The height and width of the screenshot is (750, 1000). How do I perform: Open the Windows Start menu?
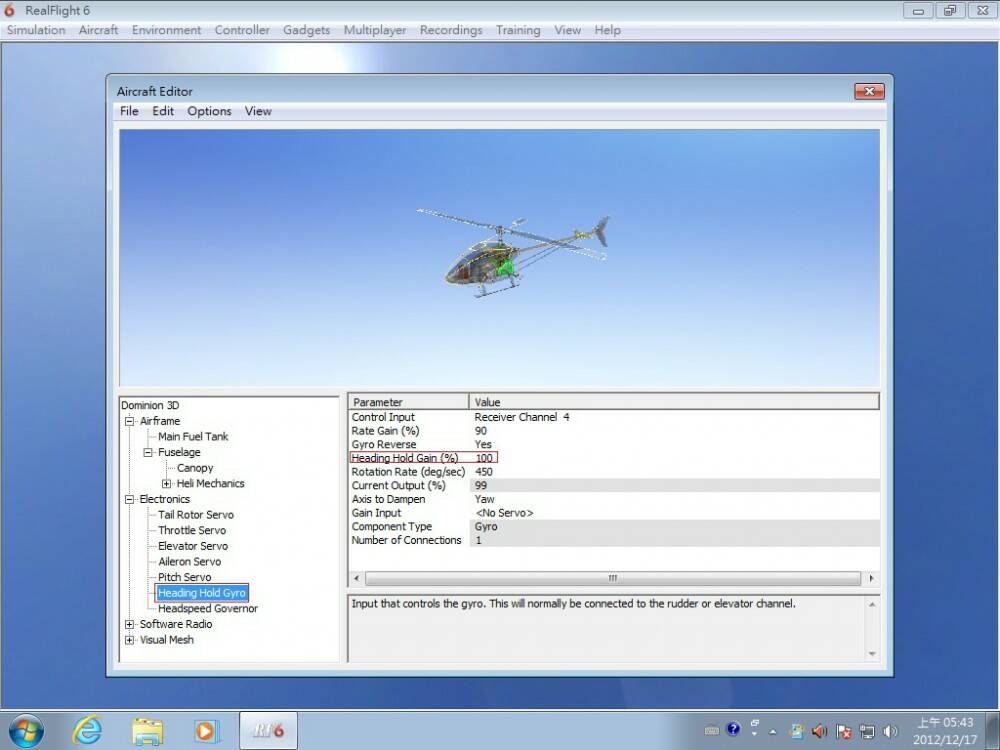point(26,731)
